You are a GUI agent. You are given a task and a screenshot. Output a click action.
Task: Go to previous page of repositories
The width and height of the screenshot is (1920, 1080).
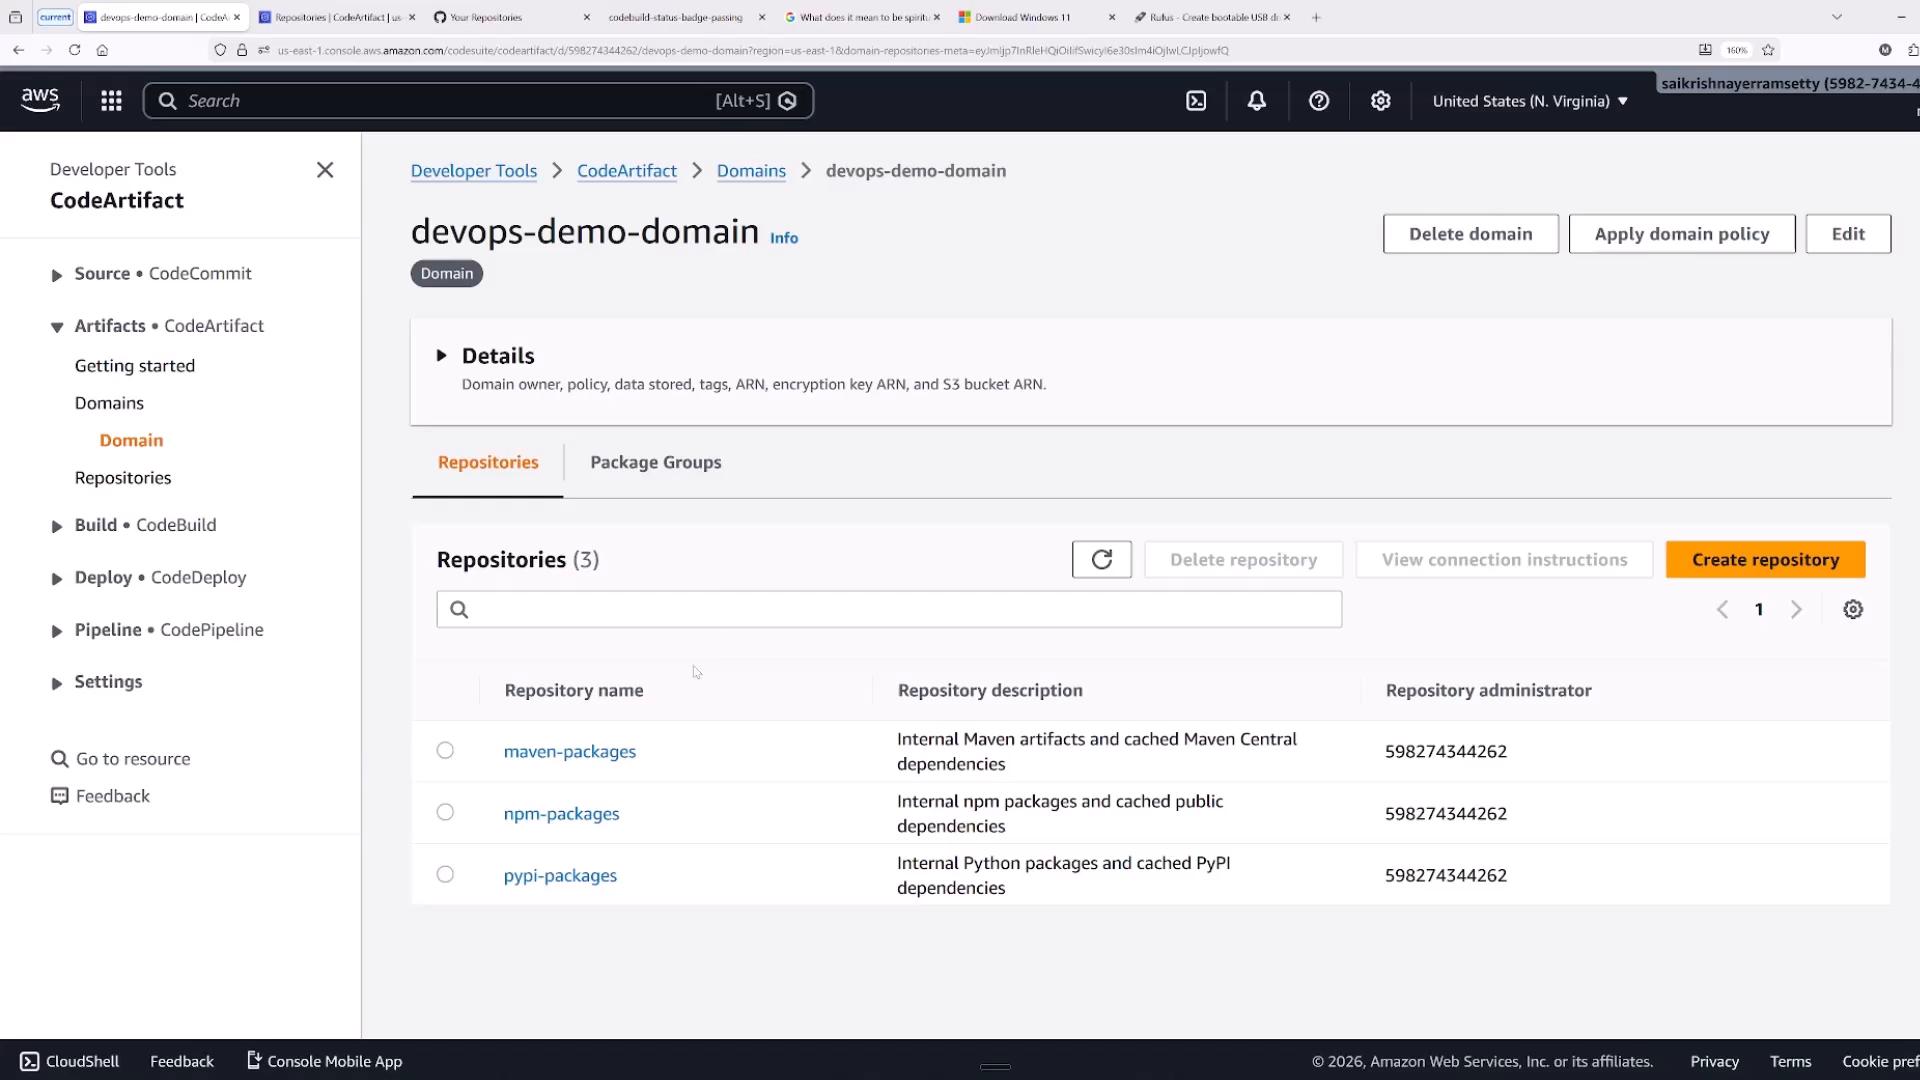point(1722,610)
